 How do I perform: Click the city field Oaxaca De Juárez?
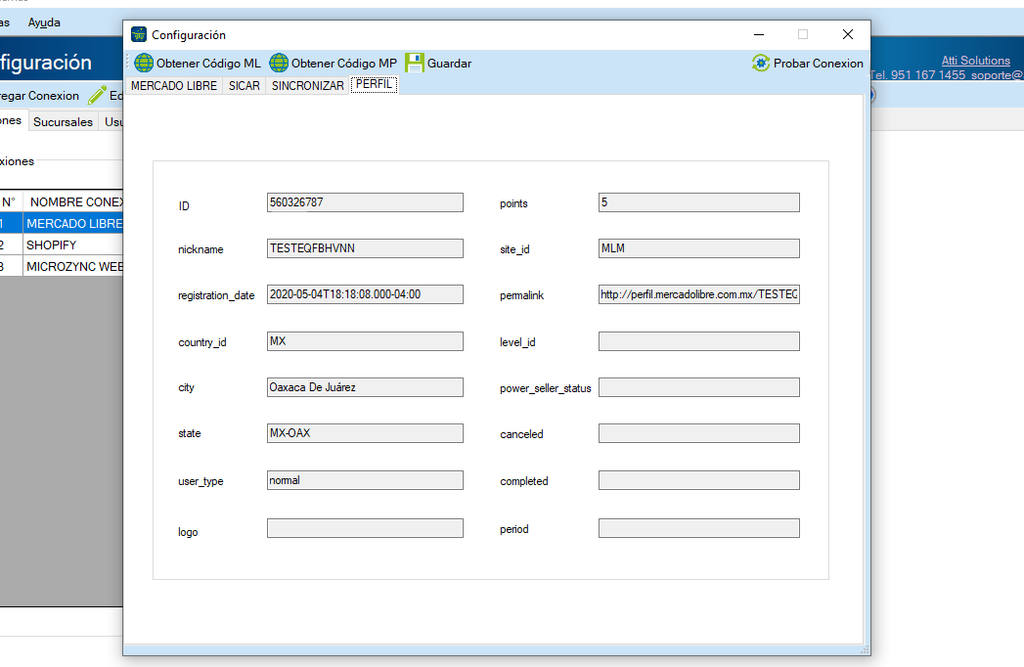(x=365, y=387)
